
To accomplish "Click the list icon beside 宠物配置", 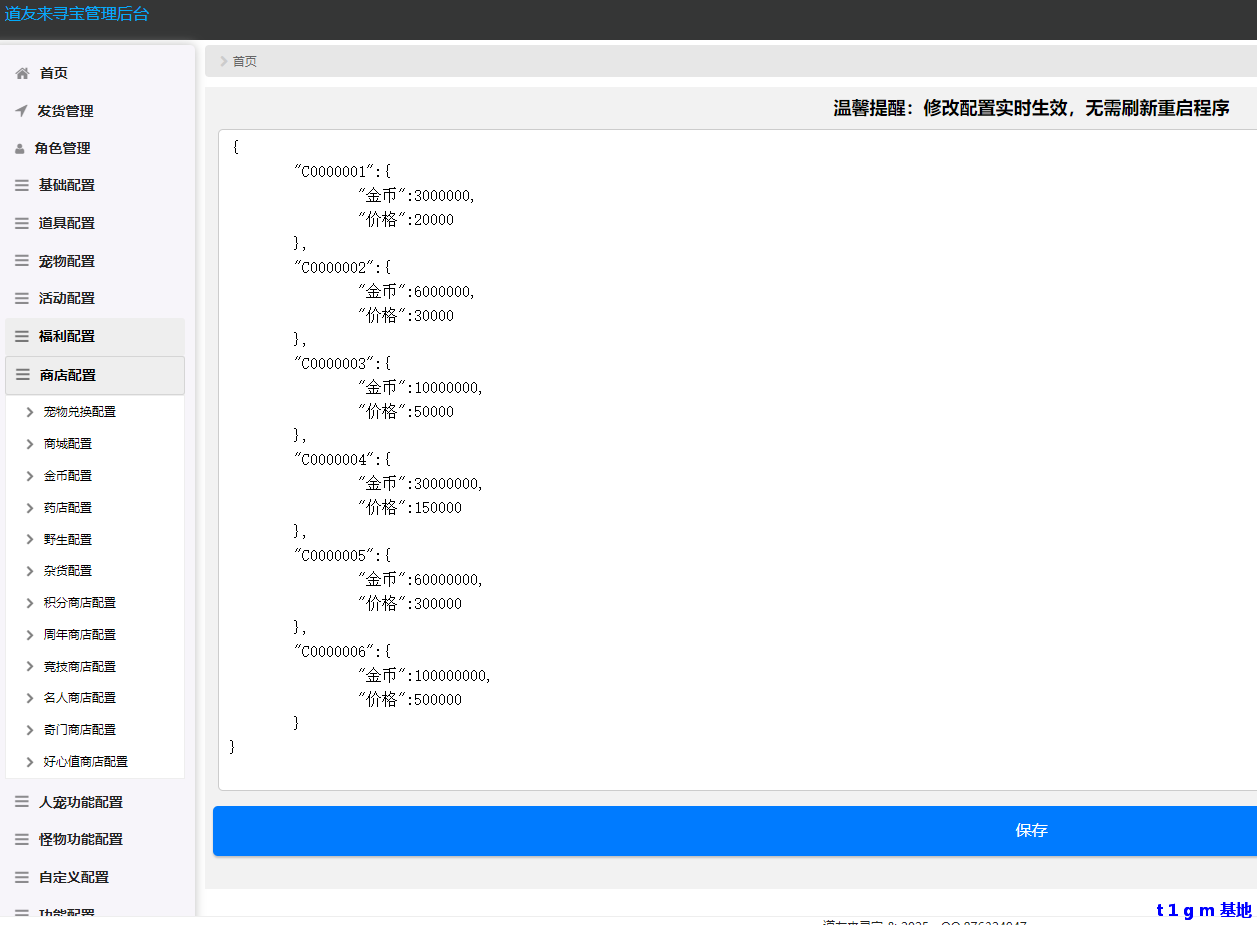I will (x=22, y=261).
